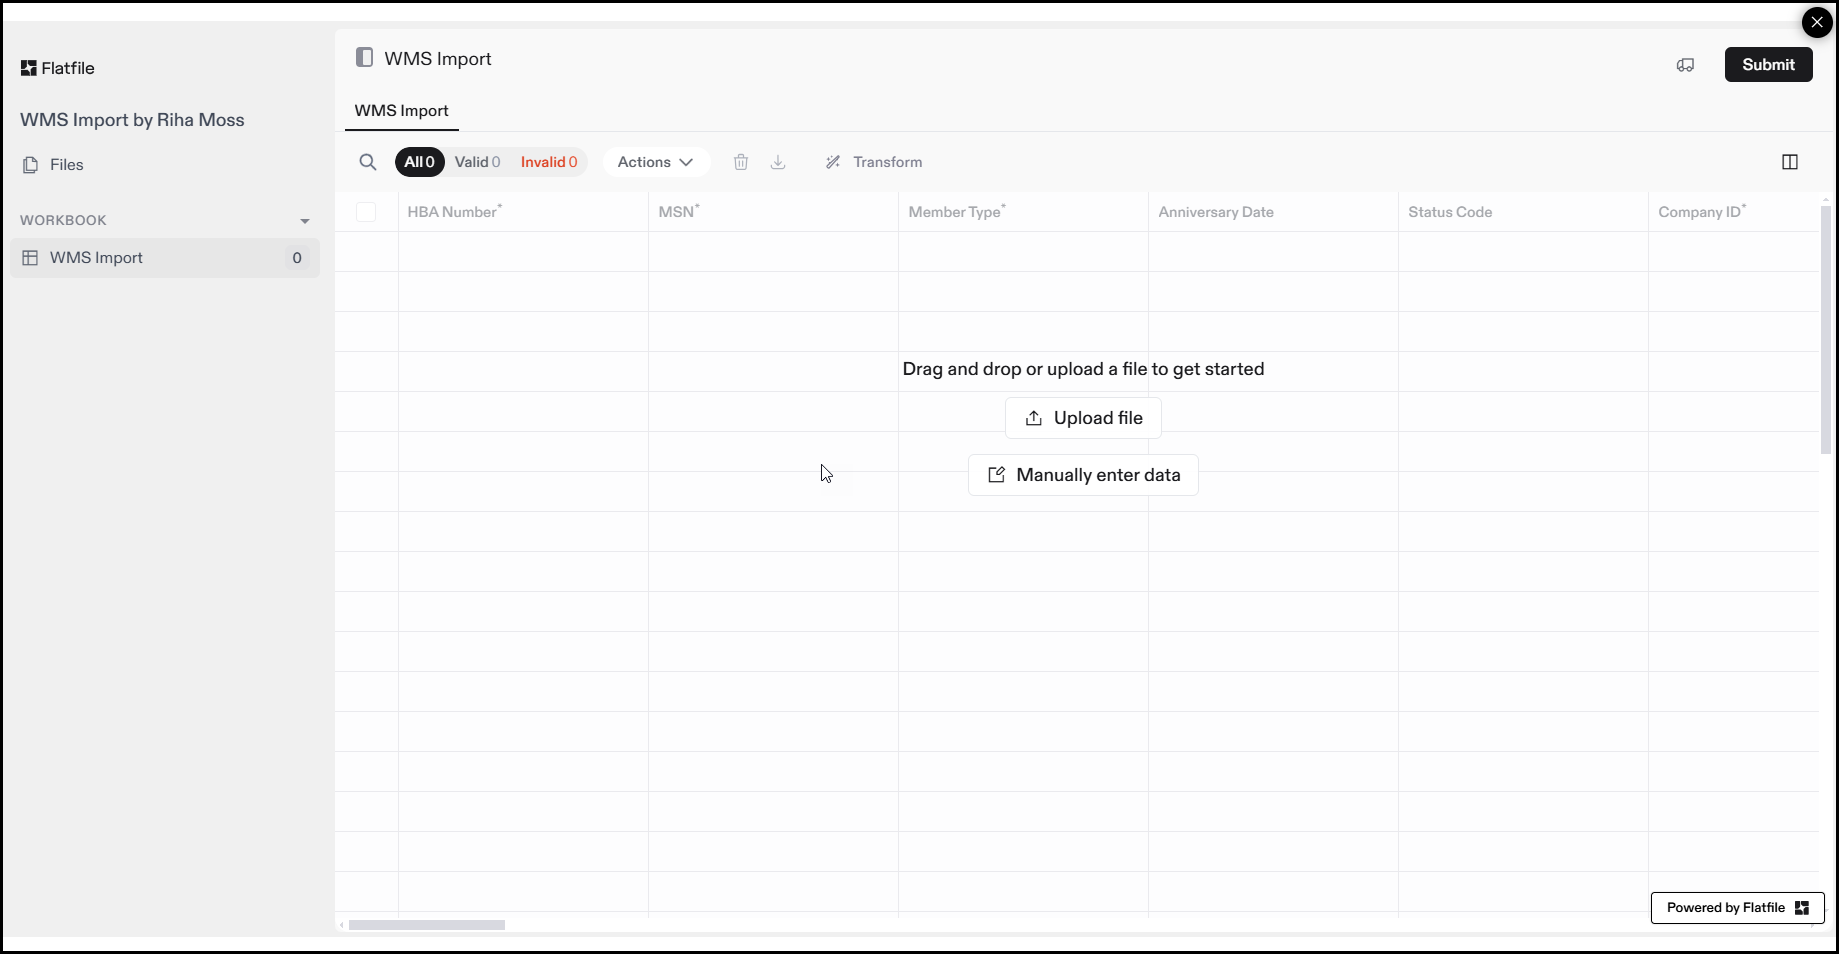
Task: Switch to the WMS Import tab
Action: (x=402, y=111)
